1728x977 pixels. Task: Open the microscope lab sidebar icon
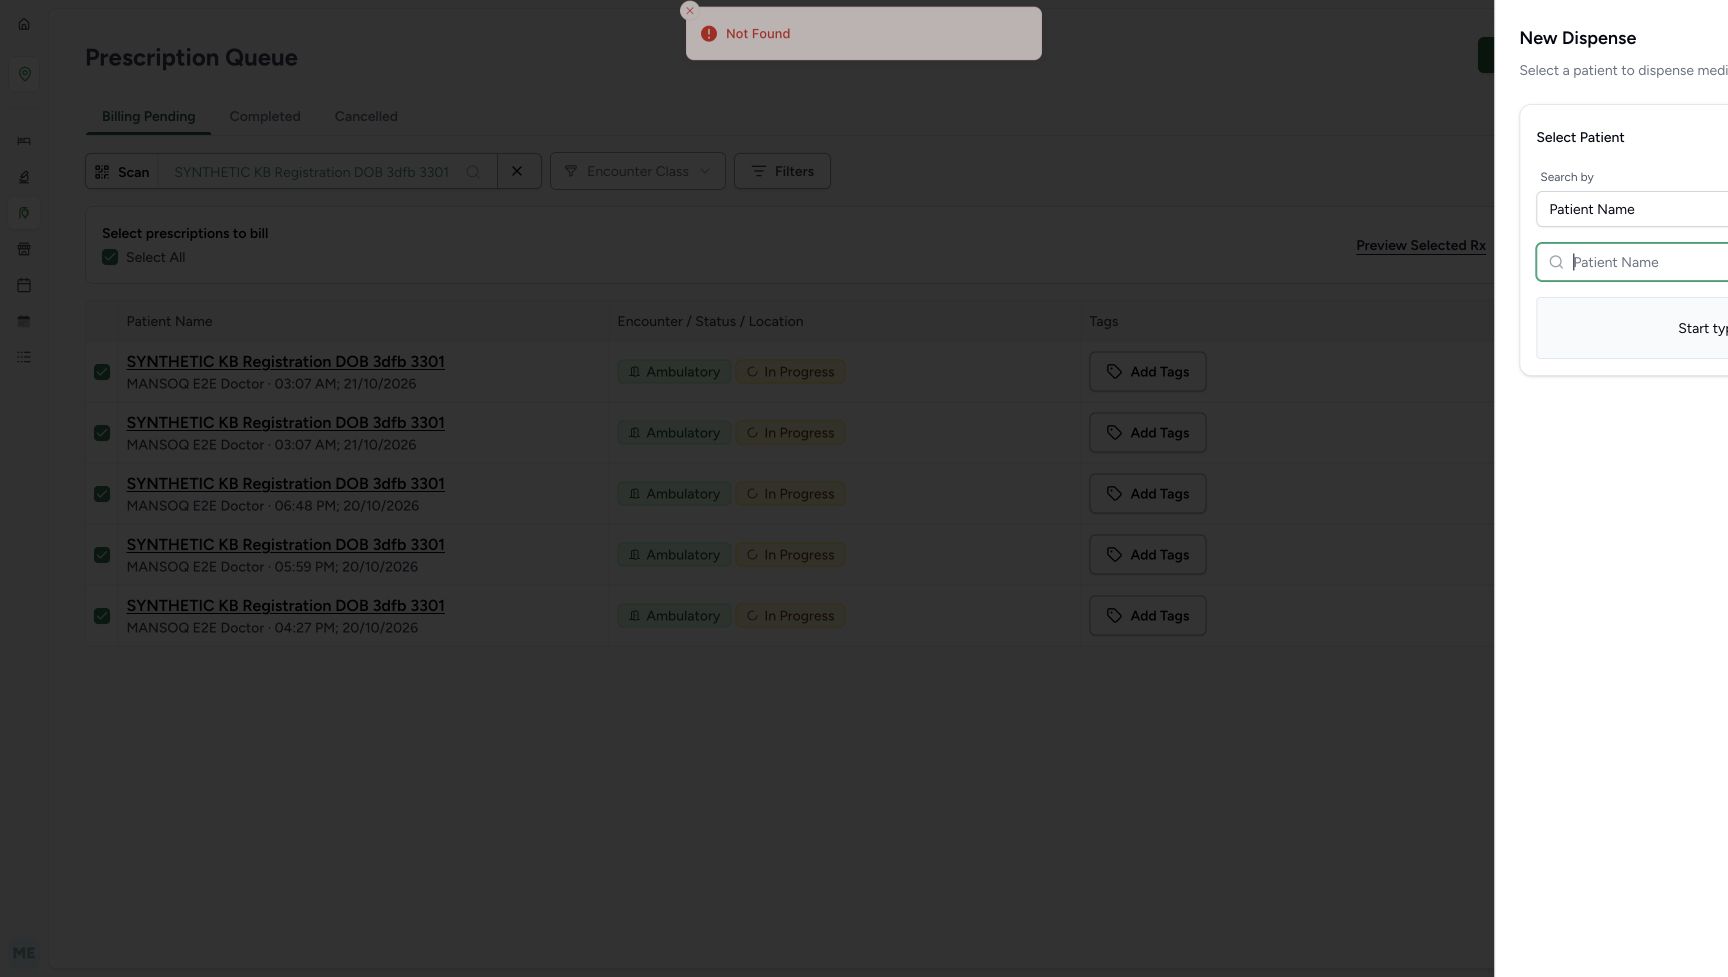24,177
